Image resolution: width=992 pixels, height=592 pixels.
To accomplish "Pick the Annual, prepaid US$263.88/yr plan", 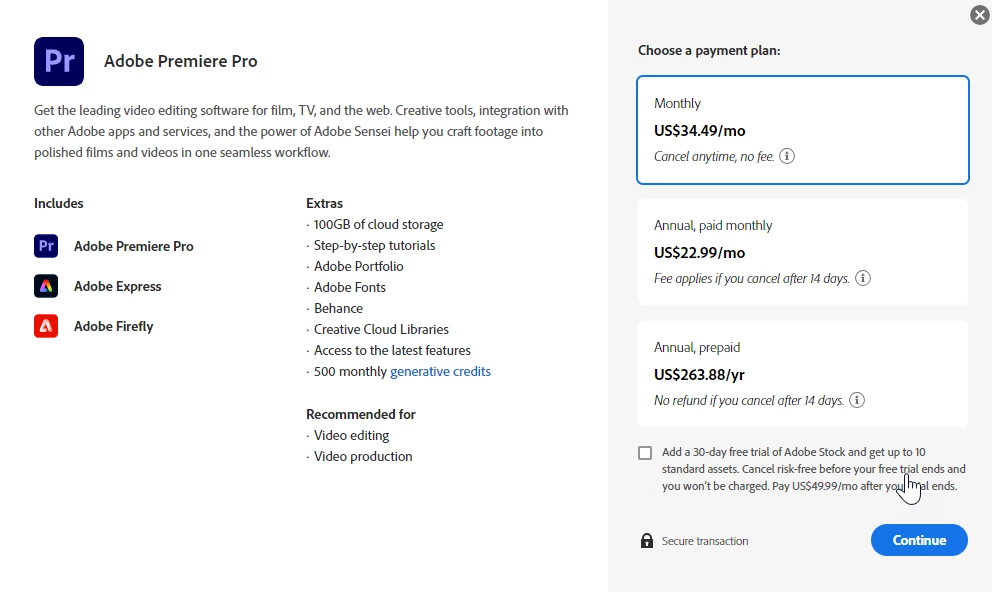I will (x=802, y=374).
